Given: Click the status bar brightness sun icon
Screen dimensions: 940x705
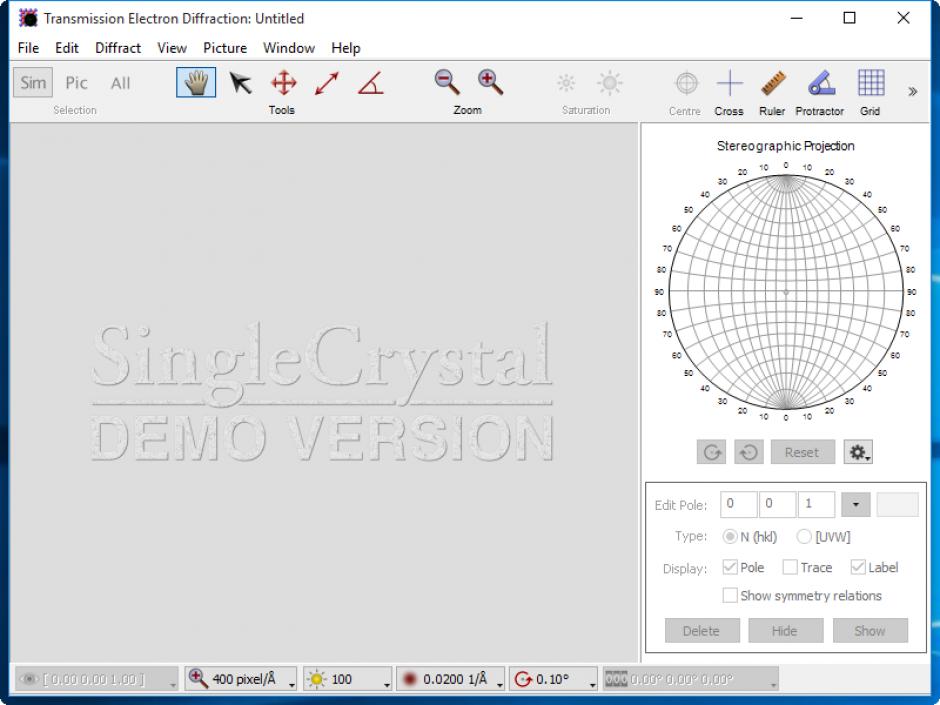Looking at the screenshot, I should (317, 679).
